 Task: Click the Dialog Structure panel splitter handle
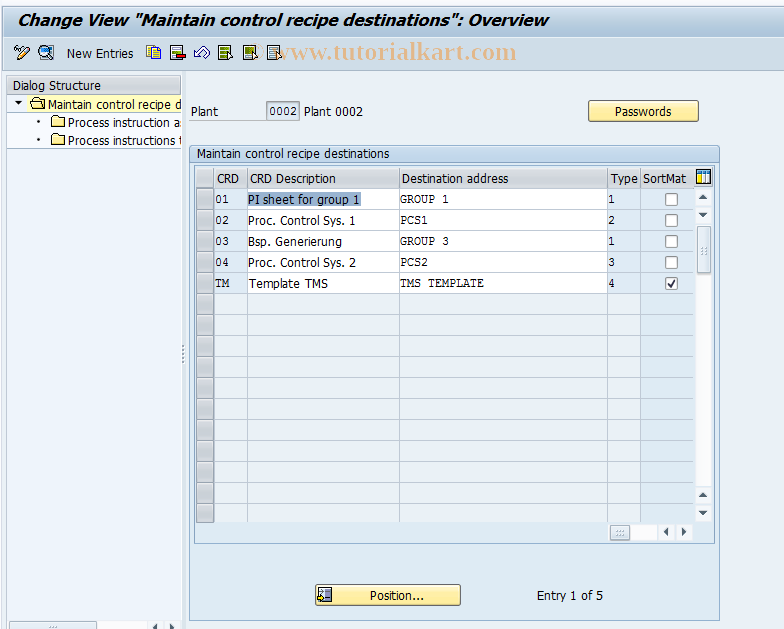click(183, 354)
